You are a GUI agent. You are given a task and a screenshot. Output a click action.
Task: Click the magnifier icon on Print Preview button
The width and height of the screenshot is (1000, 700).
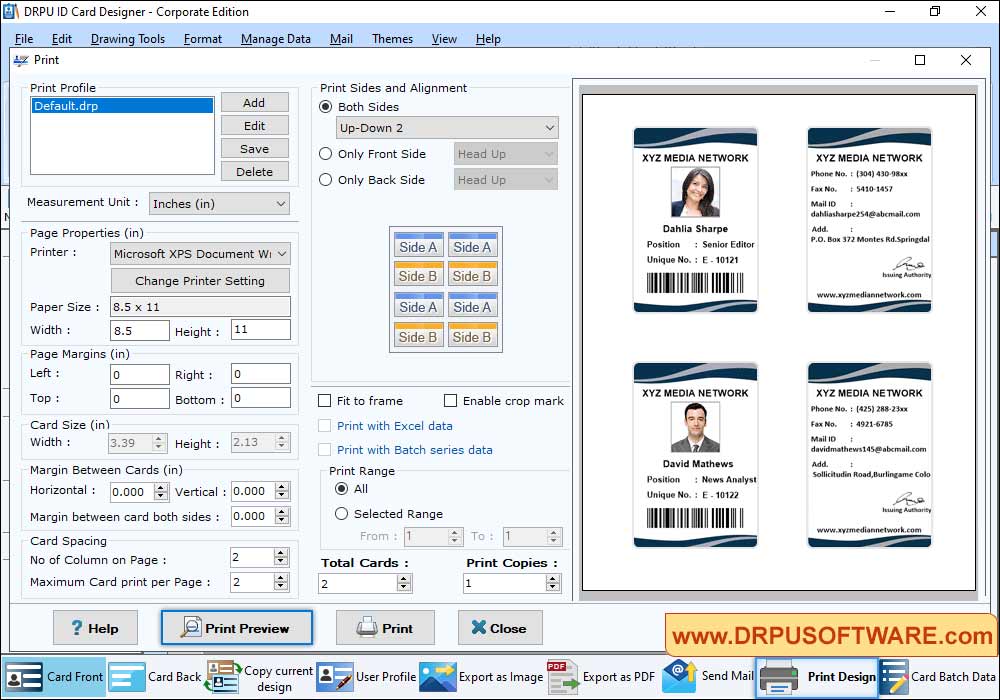point(191,627)
